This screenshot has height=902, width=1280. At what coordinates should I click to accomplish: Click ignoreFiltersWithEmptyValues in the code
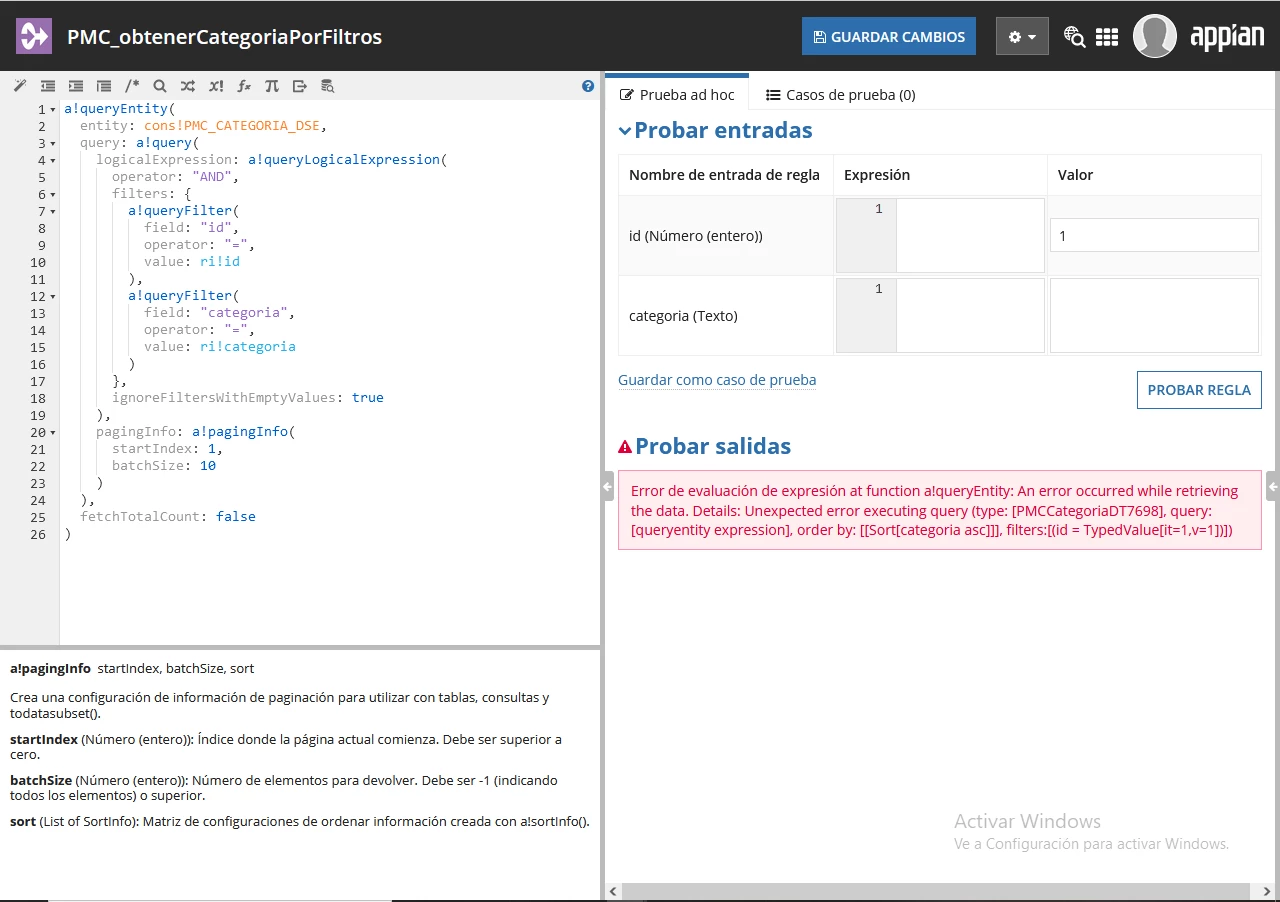pos(223,398)
